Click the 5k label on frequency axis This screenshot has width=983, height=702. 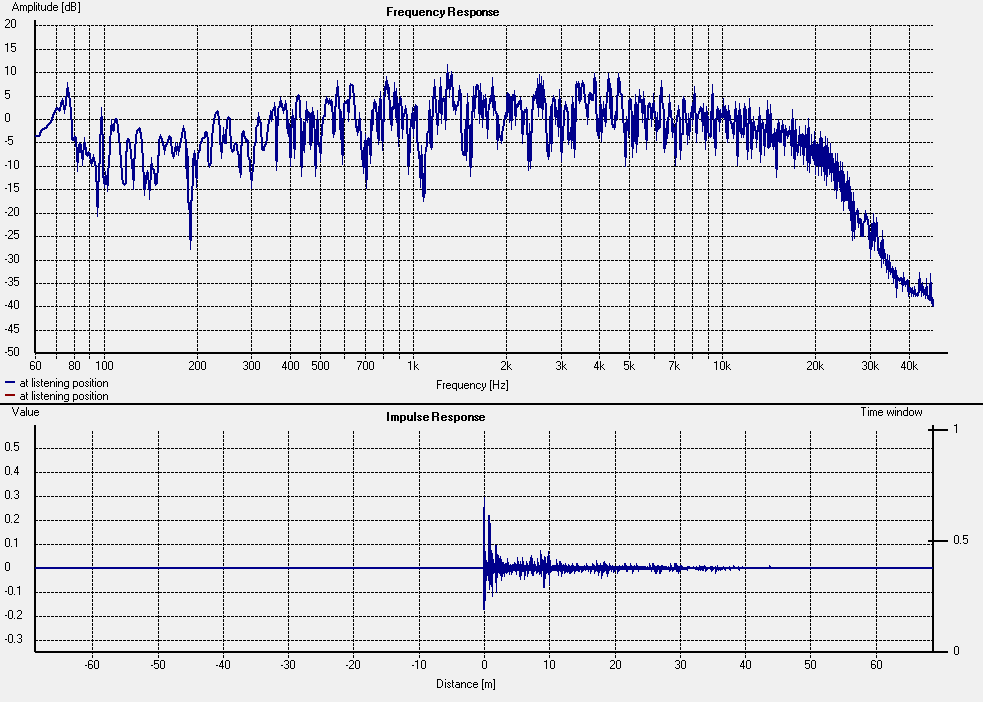[x=629, y=366]
